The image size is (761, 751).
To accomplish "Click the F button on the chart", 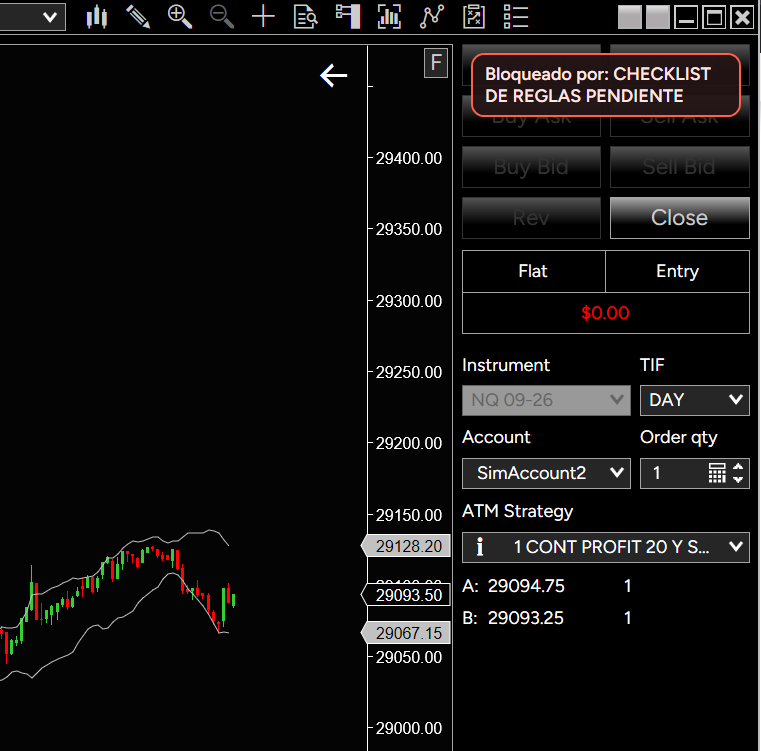I will click(436, 63).
